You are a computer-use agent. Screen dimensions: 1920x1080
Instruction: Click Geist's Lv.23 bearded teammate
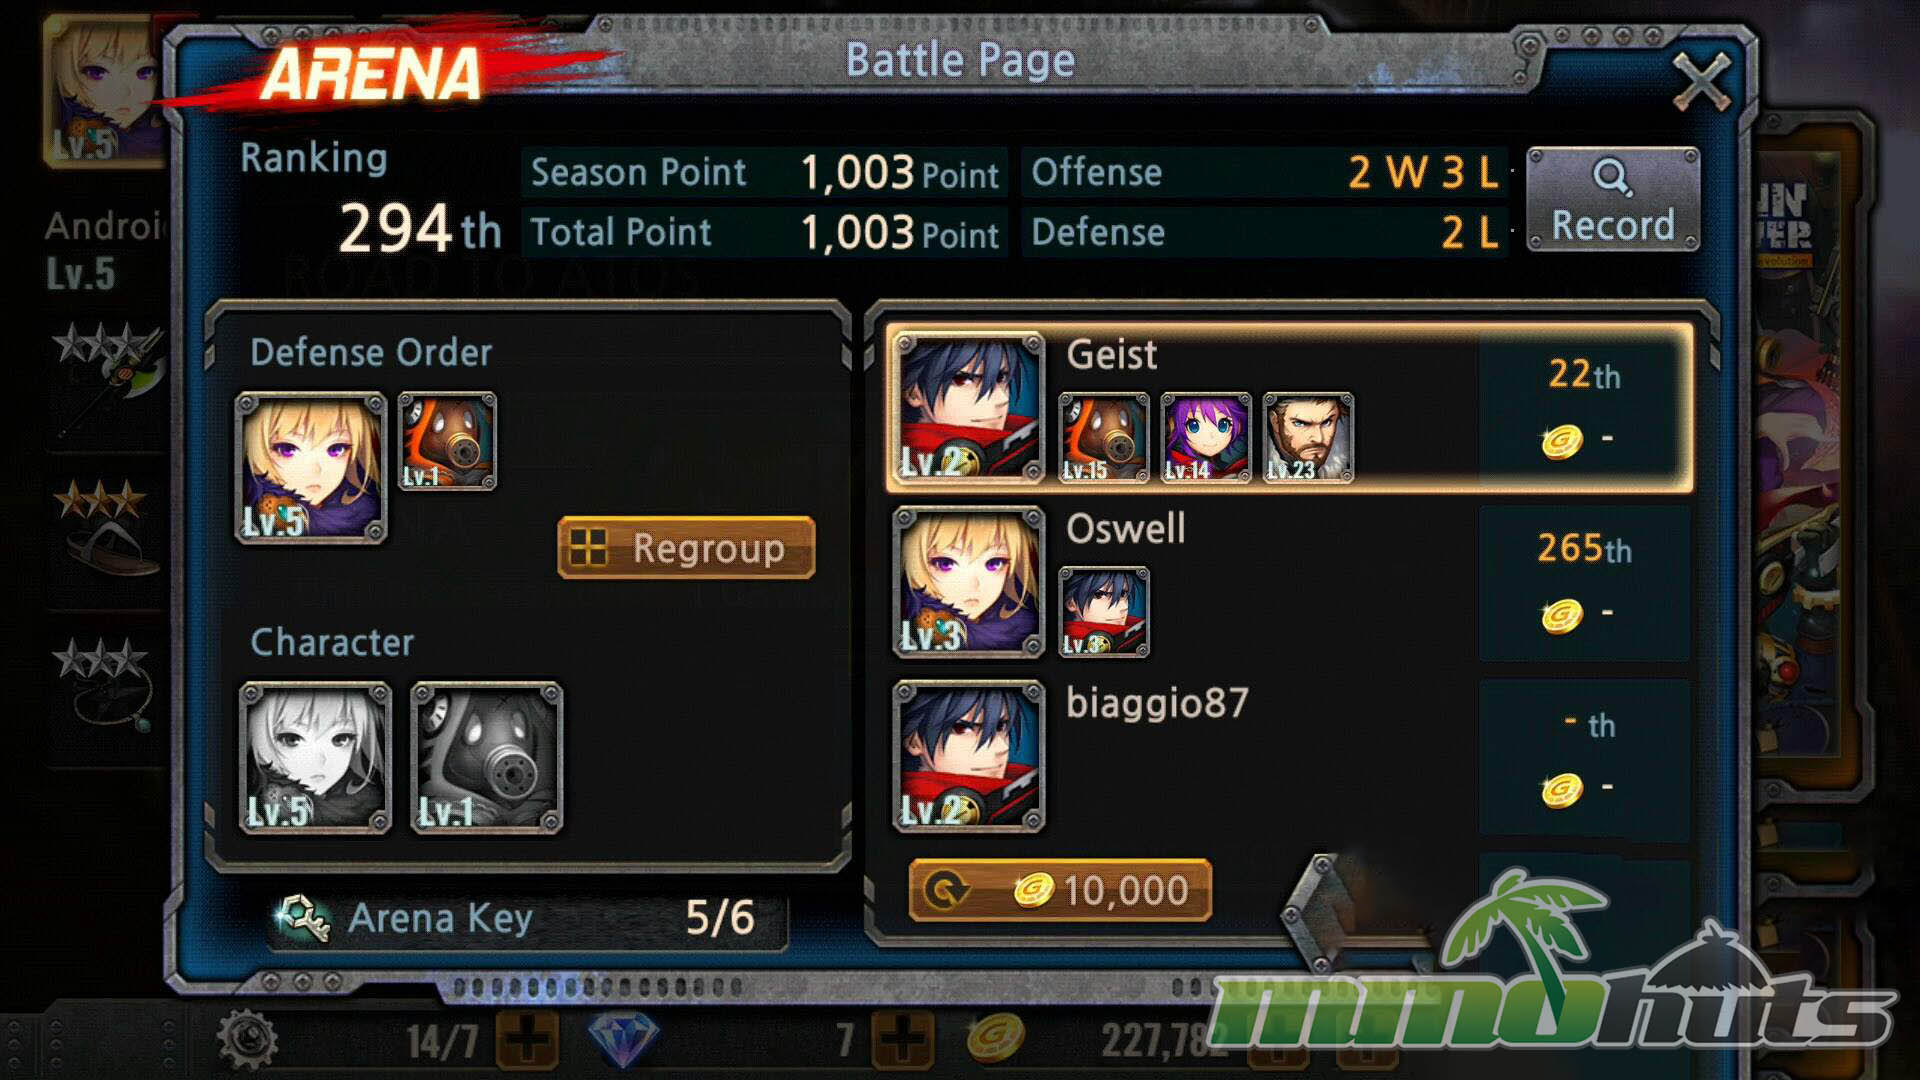pos(1308,438)
